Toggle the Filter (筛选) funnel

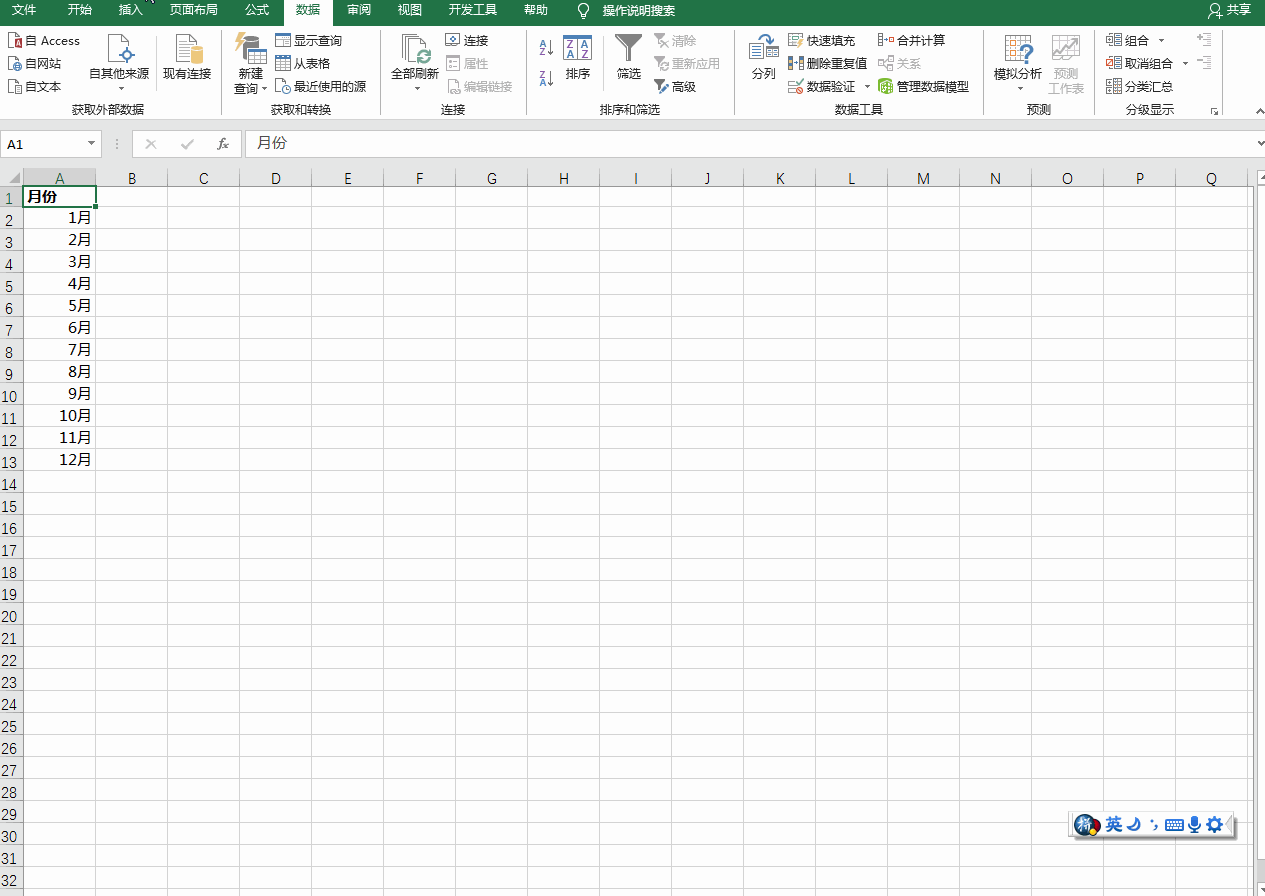[629, 59]
